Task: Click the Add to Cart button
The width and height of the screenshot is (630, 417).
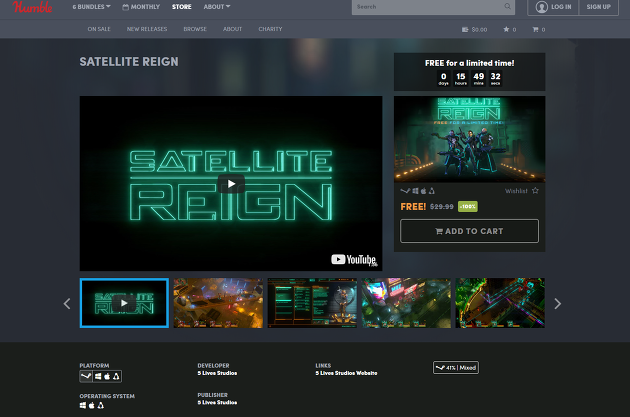Action: tap(469, 231)
